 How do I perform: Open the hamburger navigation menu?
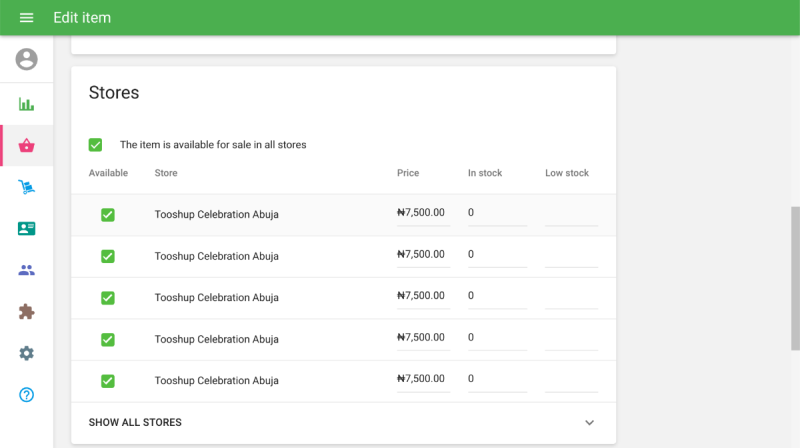27,18
